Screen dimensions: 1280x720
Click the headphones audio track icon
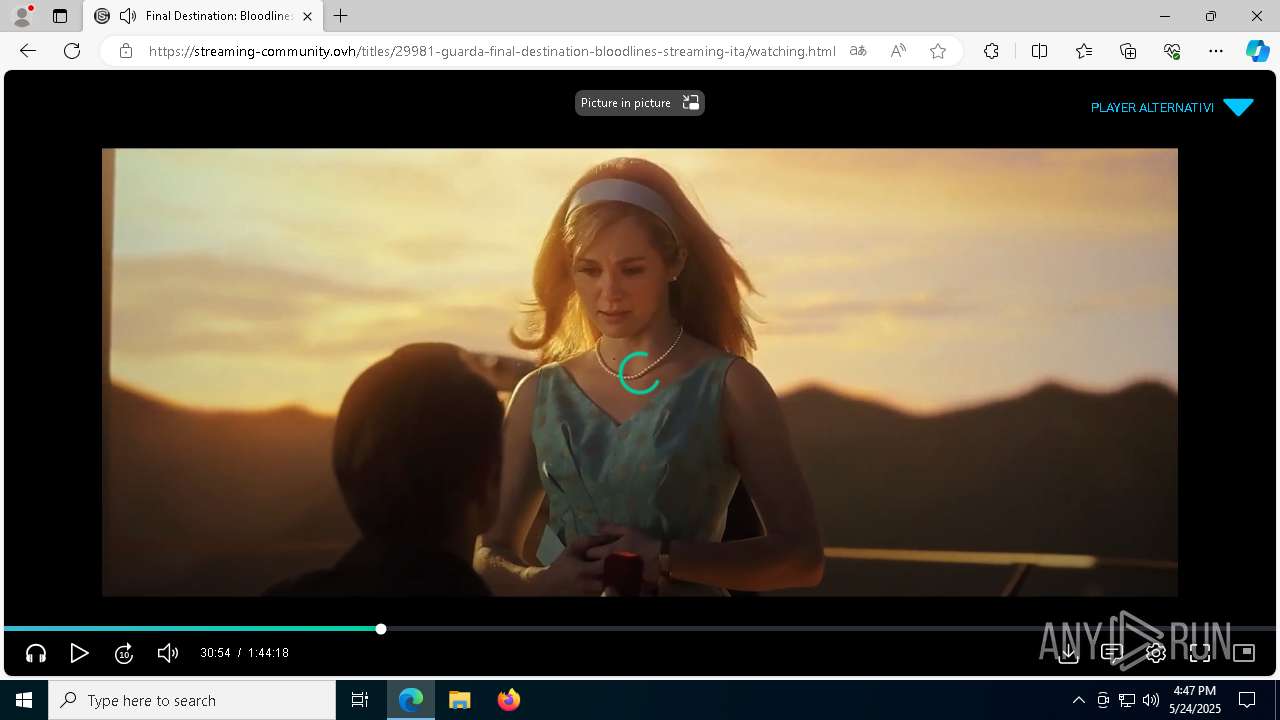tap(36, 653)
